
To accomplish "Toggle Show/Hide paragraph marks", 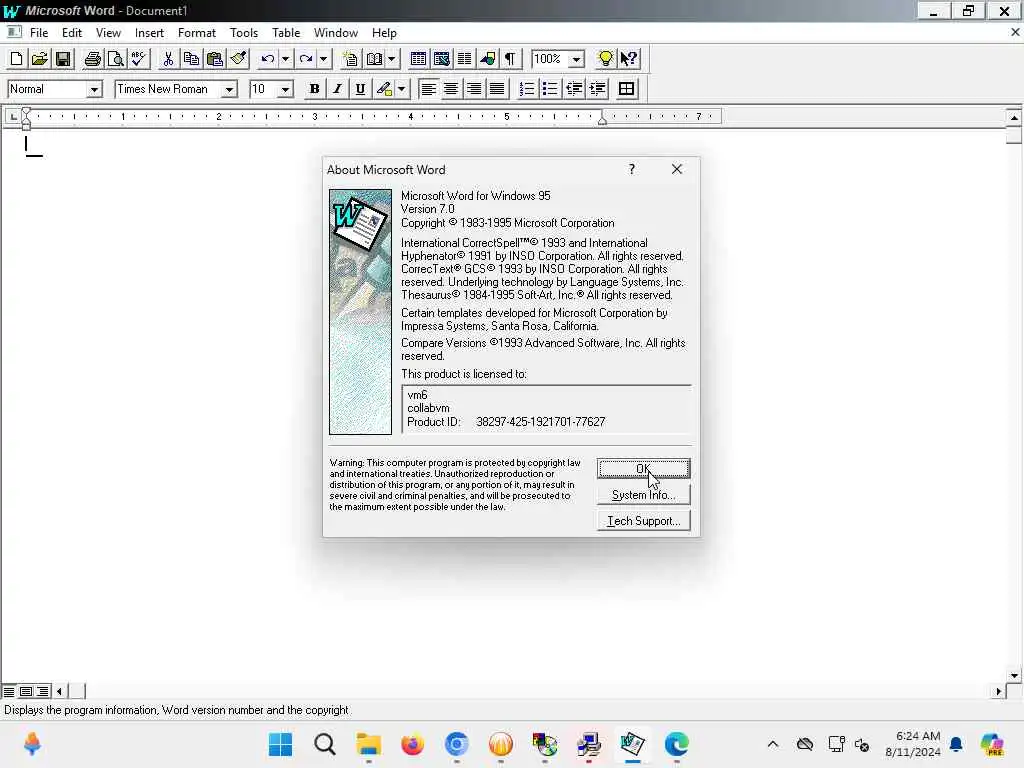I will click(x=511, y=59).
